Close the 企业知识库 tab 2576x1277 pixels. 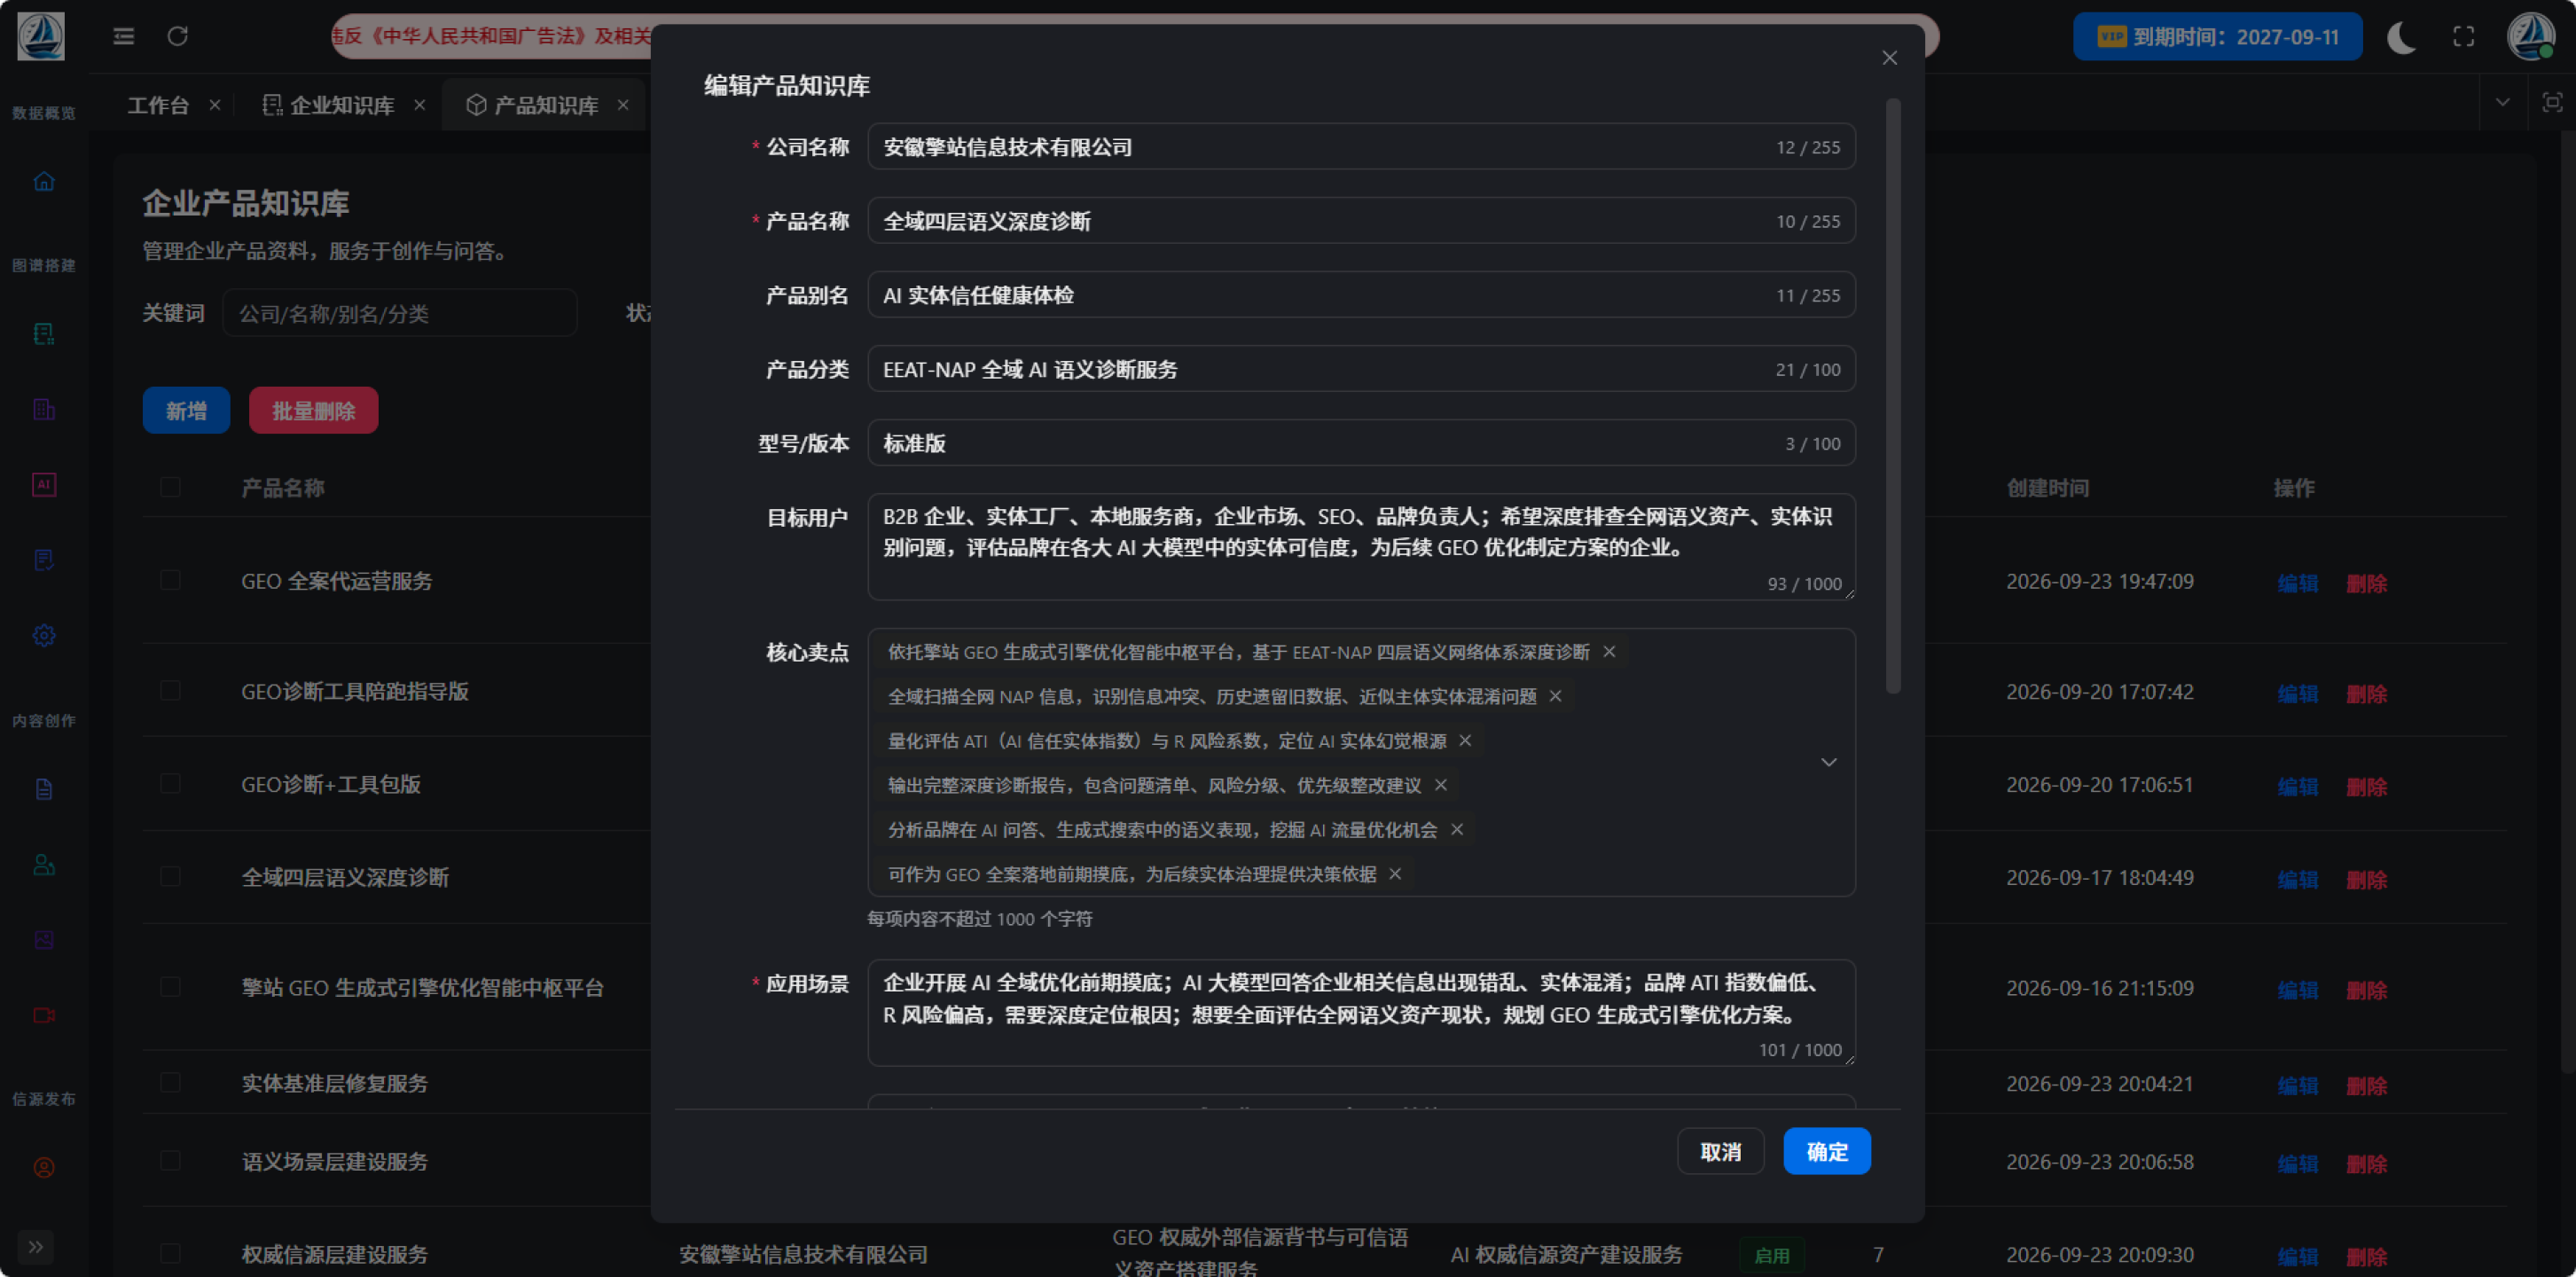[420, 105]
